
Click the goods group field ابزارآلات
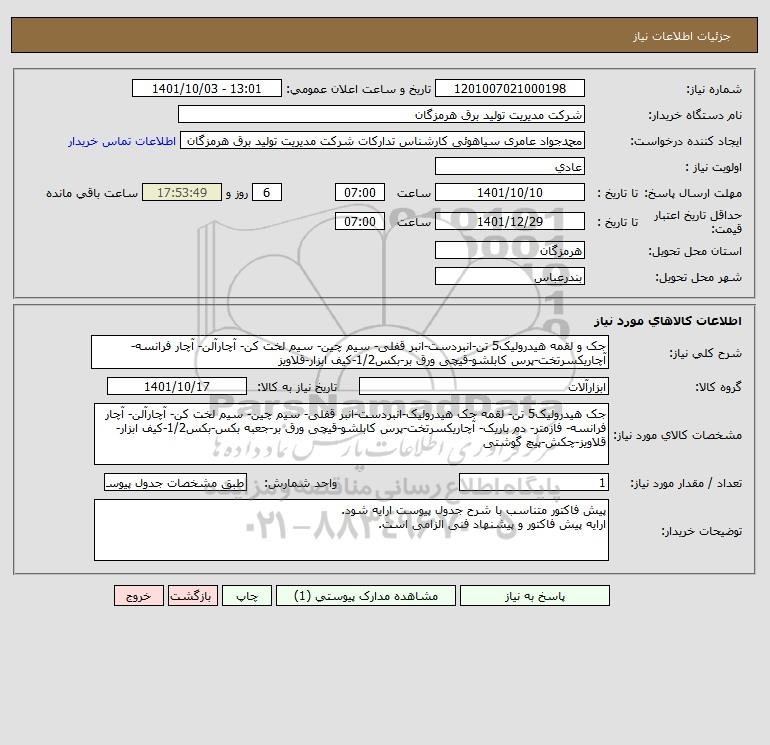[484, 386]
